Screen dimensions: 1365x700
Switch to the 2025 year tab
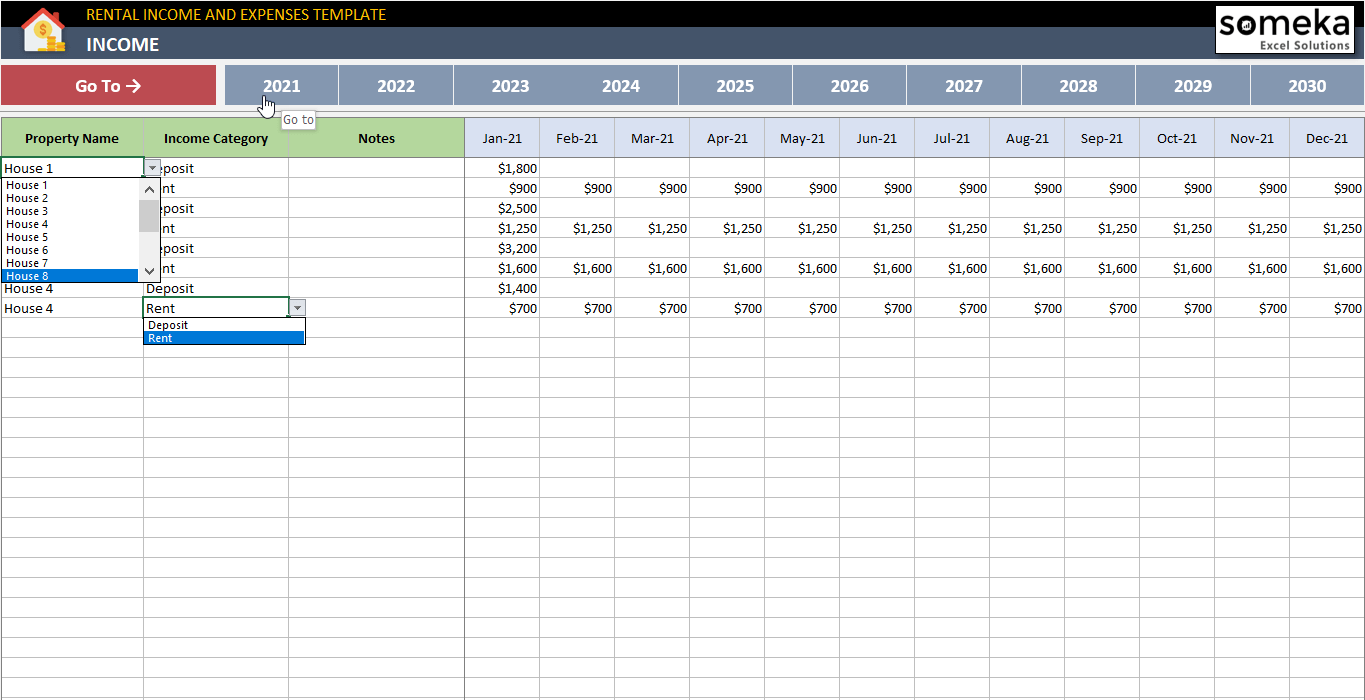point(735,86)
